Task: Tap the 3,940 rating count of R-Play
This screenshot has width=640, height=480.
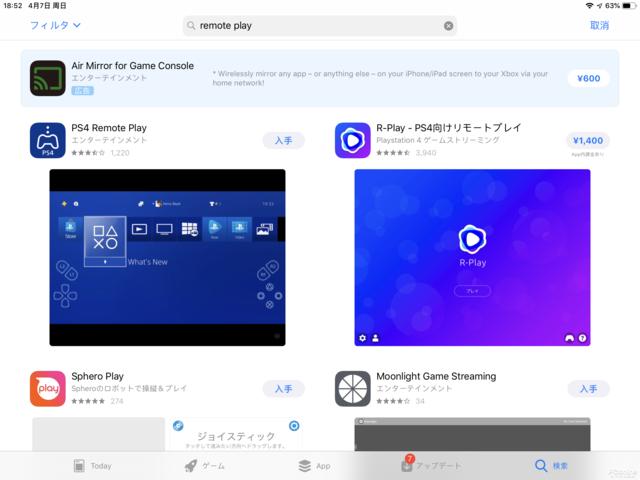Action: 426,153
